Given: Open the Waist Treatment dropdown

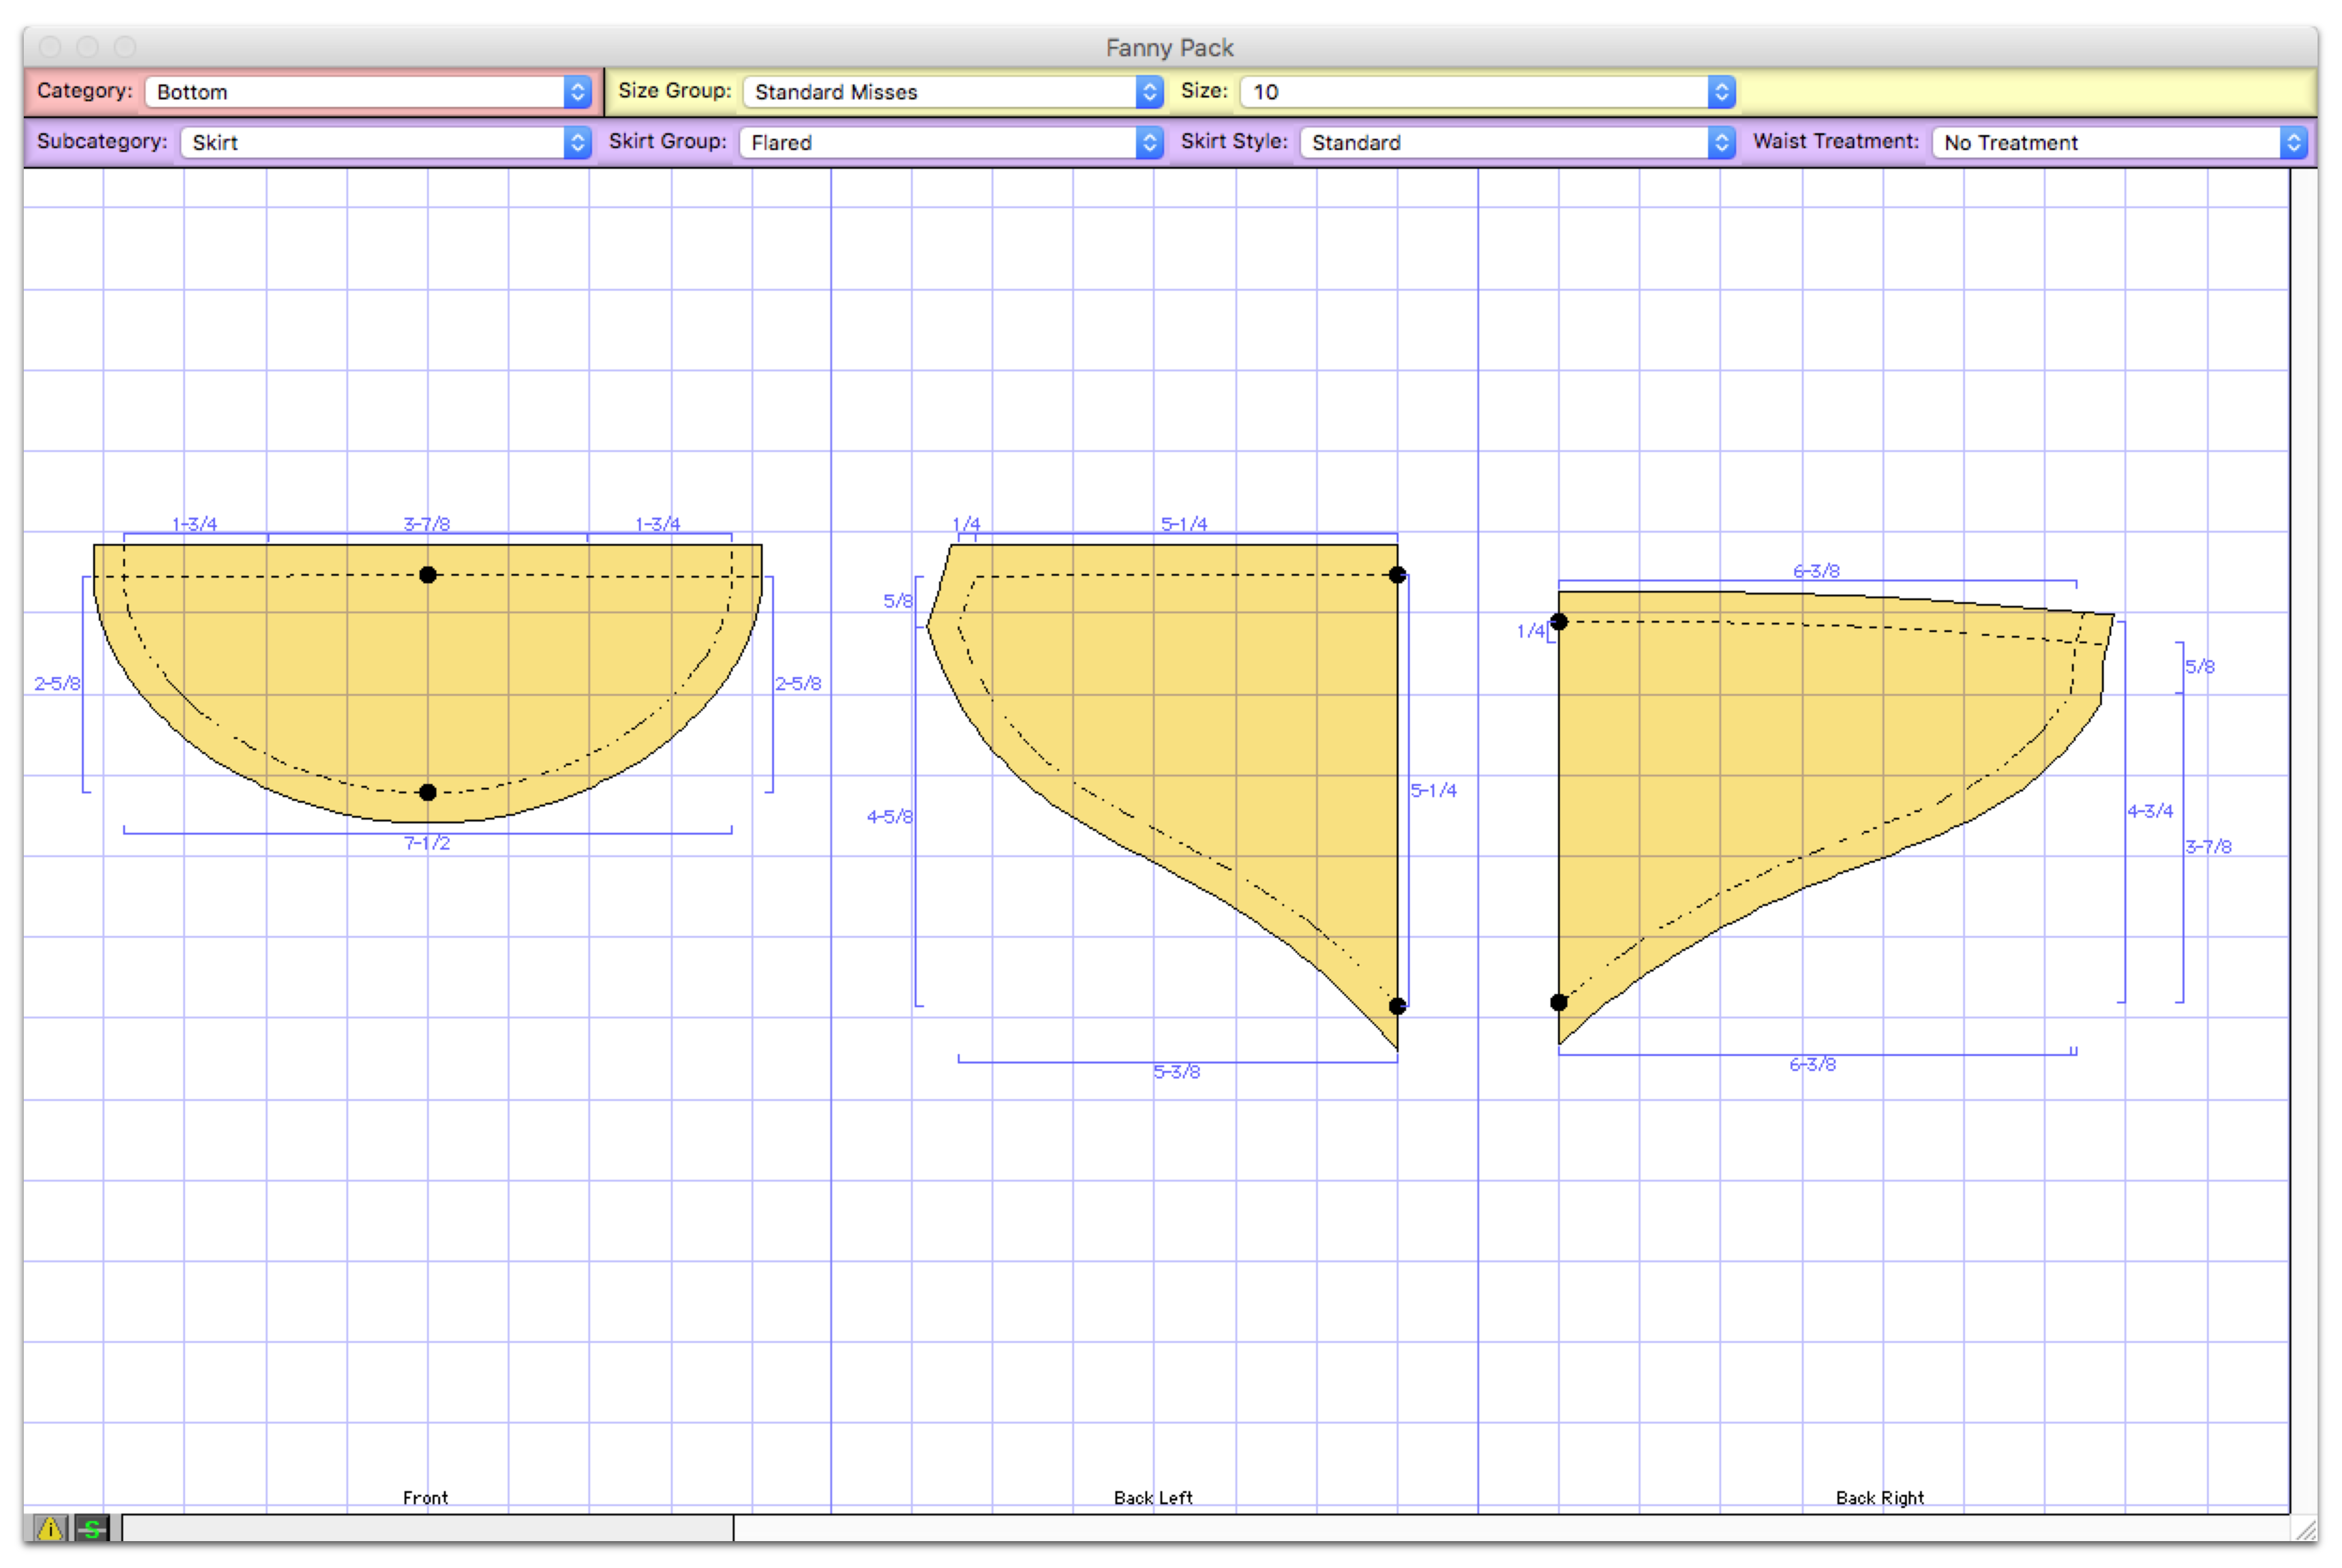Looking at the screenshot, I should (2119, 143).
